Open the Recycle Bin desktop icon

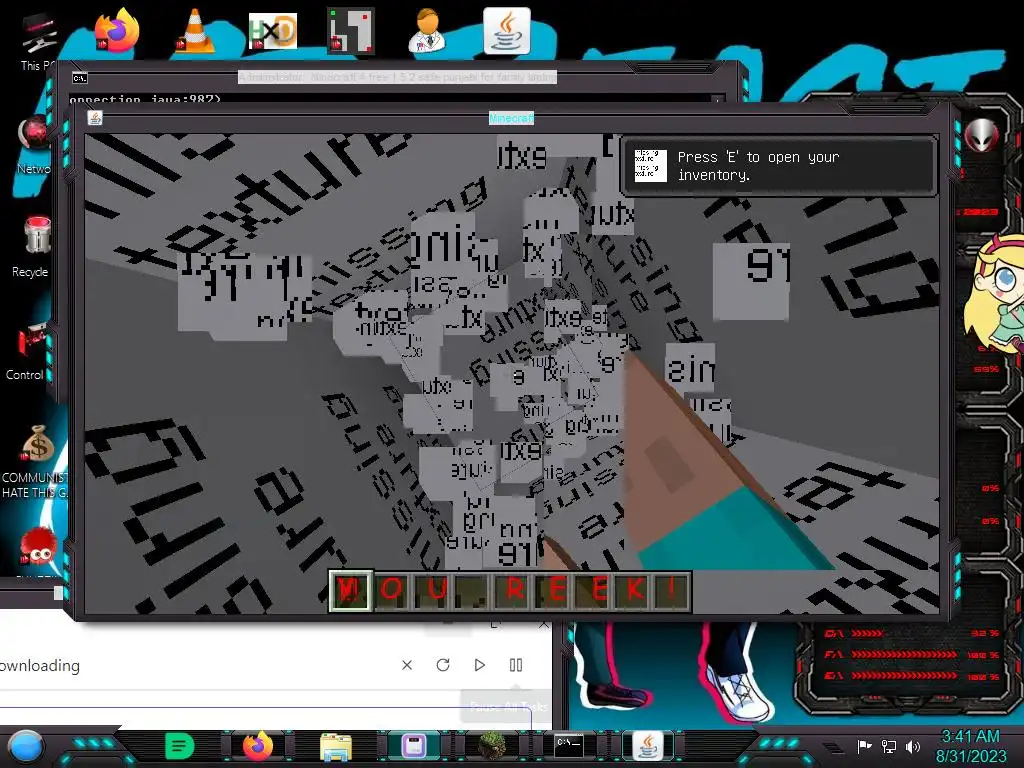pyautogui.click(x=34, y=247)
